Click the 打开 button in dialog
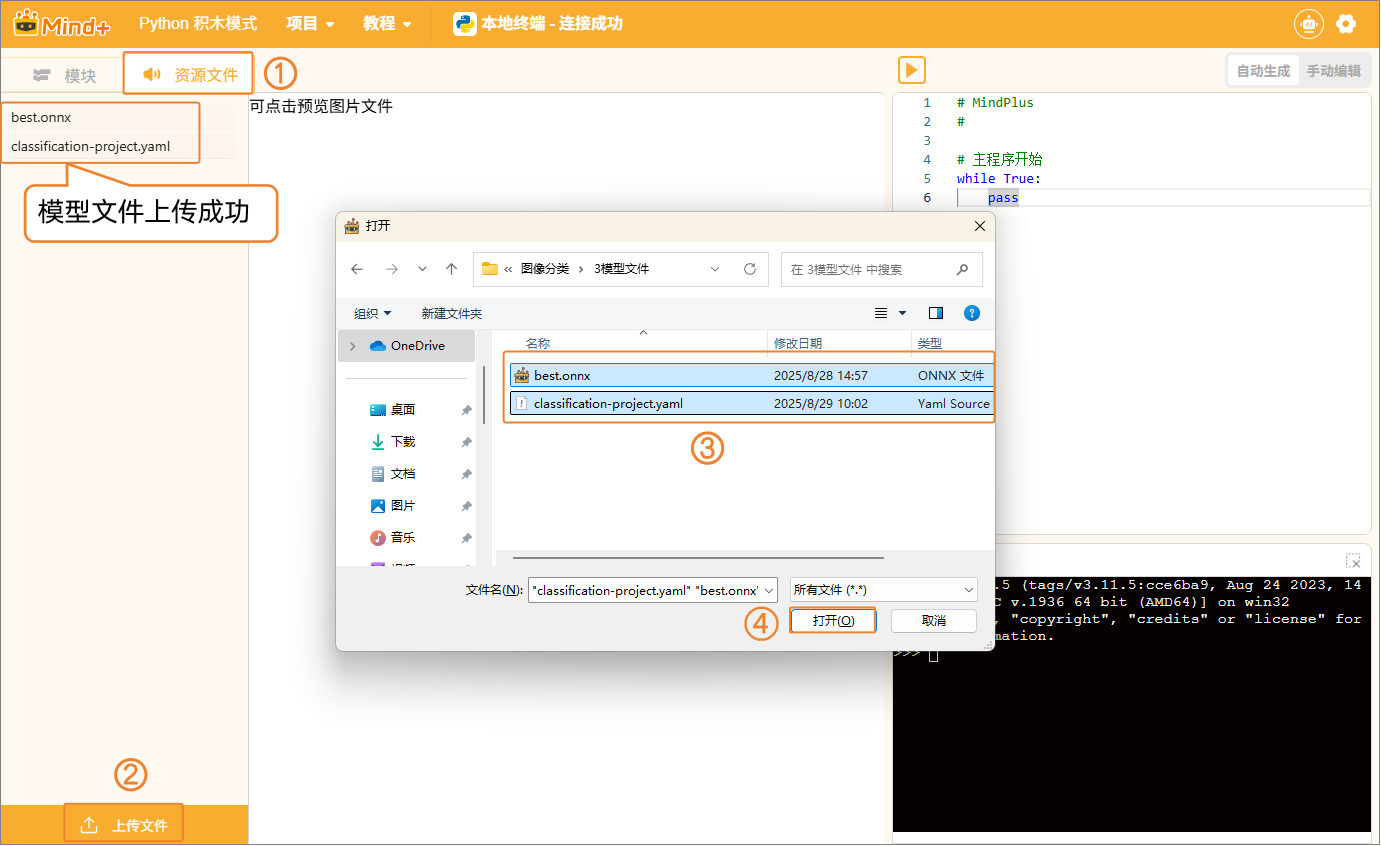Viewport: 1381px width, 846px height. [833, 621]
